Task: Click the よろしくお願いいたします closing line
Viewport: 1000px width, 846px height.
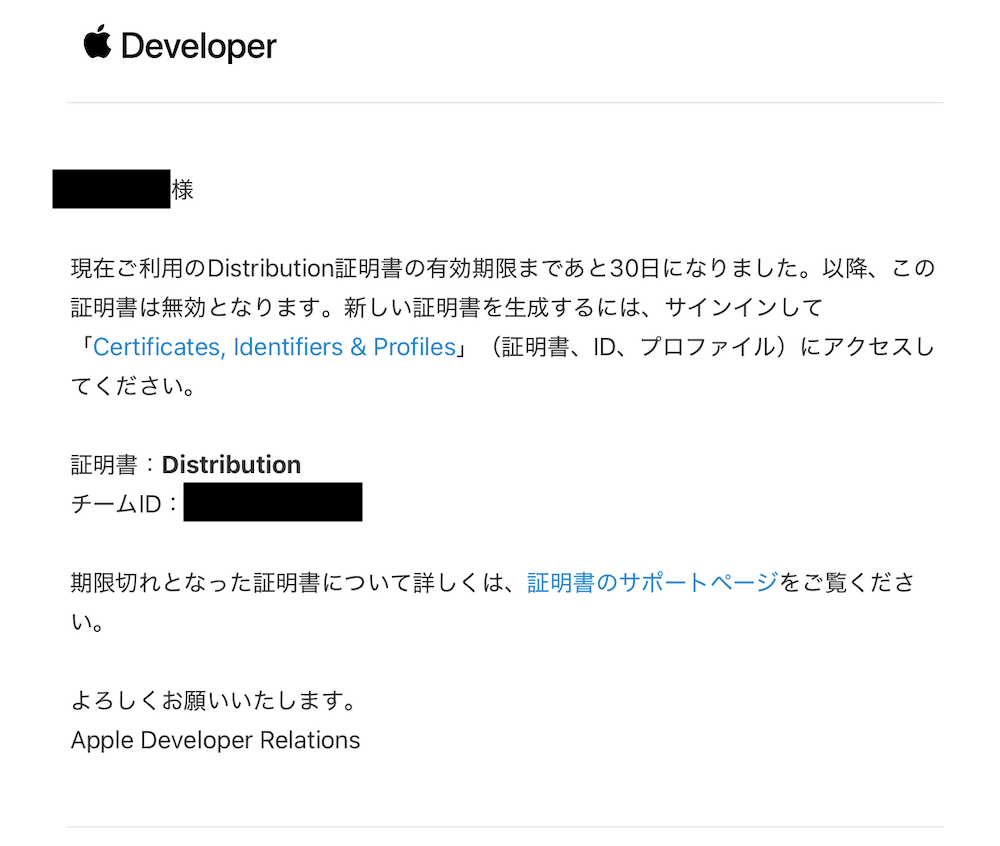Action: tap(214, 701)
